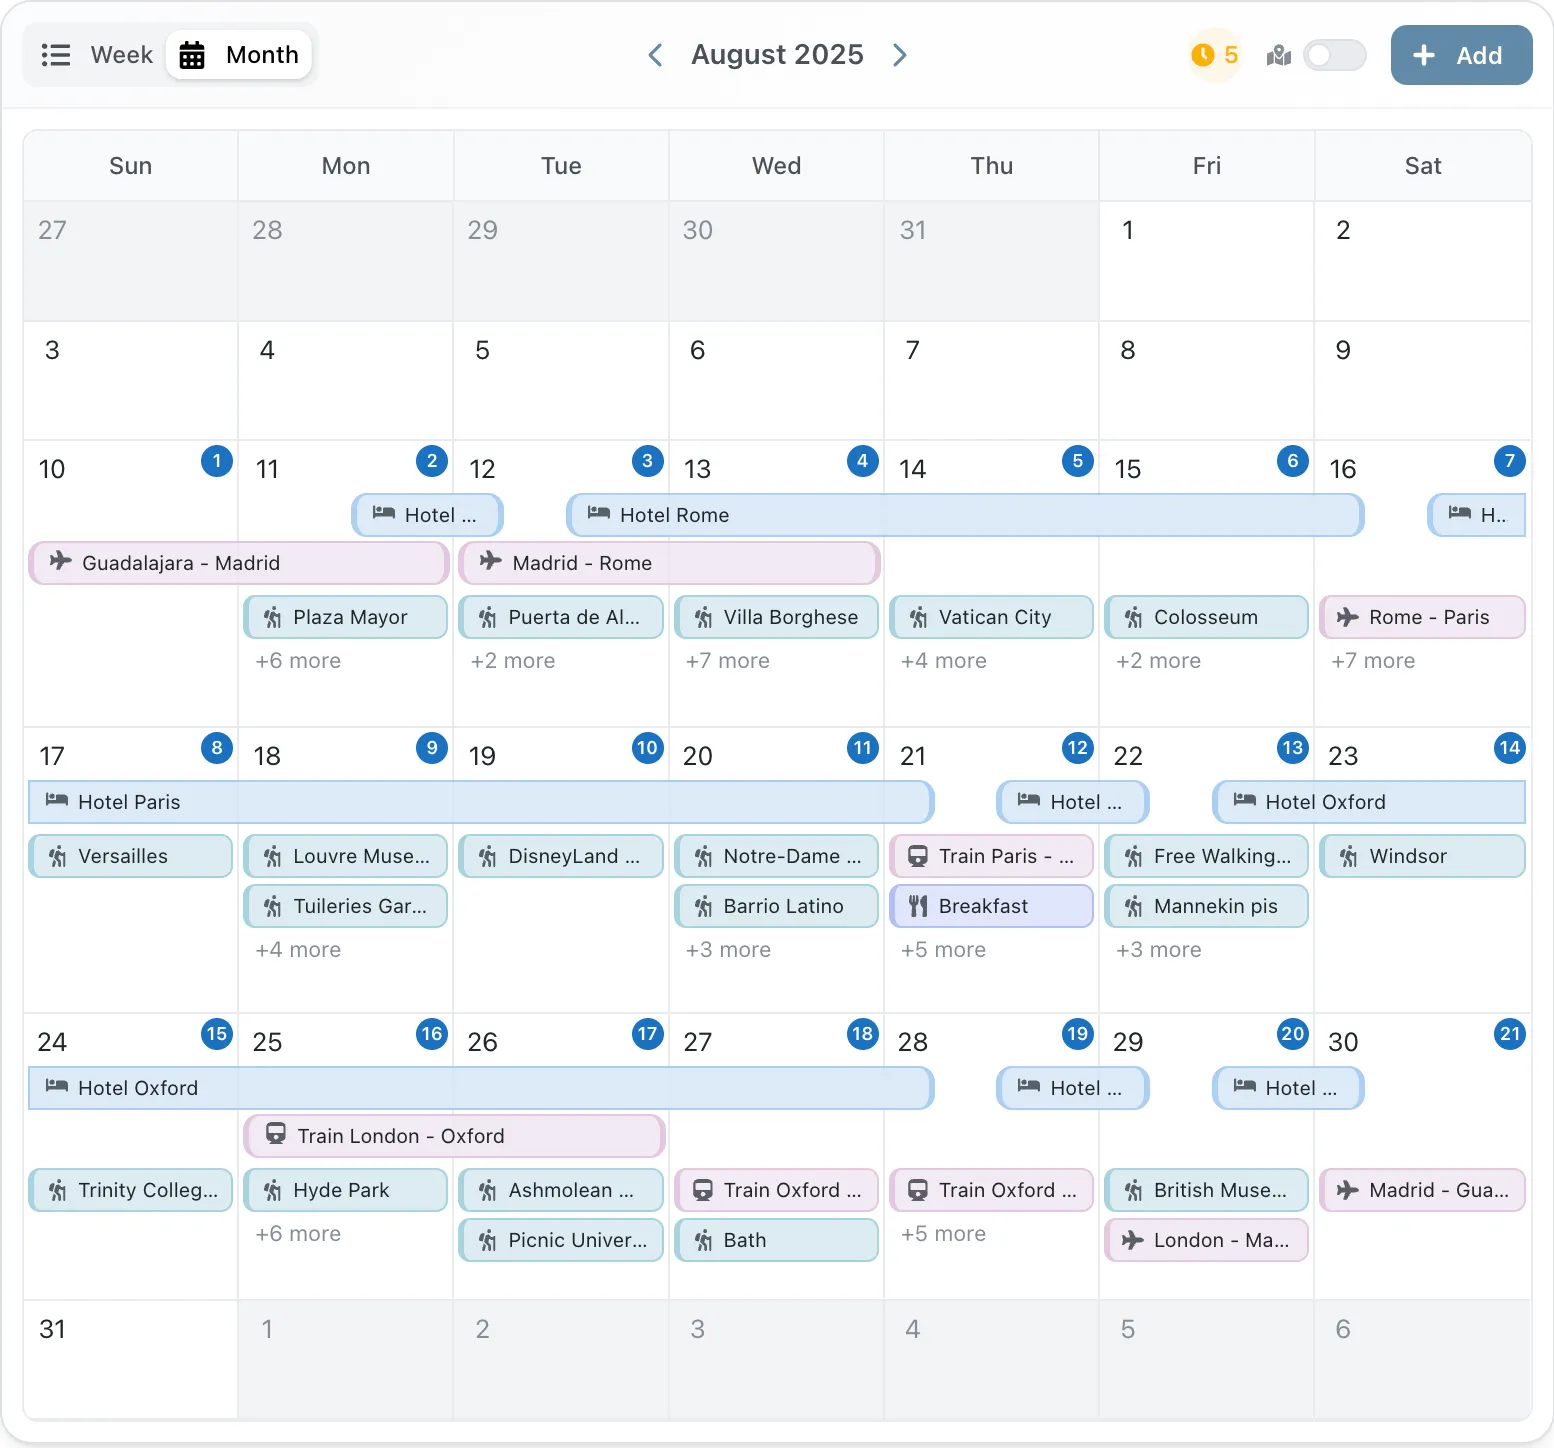The image size is (1554, 1448).
Task: Click the walking icon on Versailles event
Action: (x=58, y=856)
